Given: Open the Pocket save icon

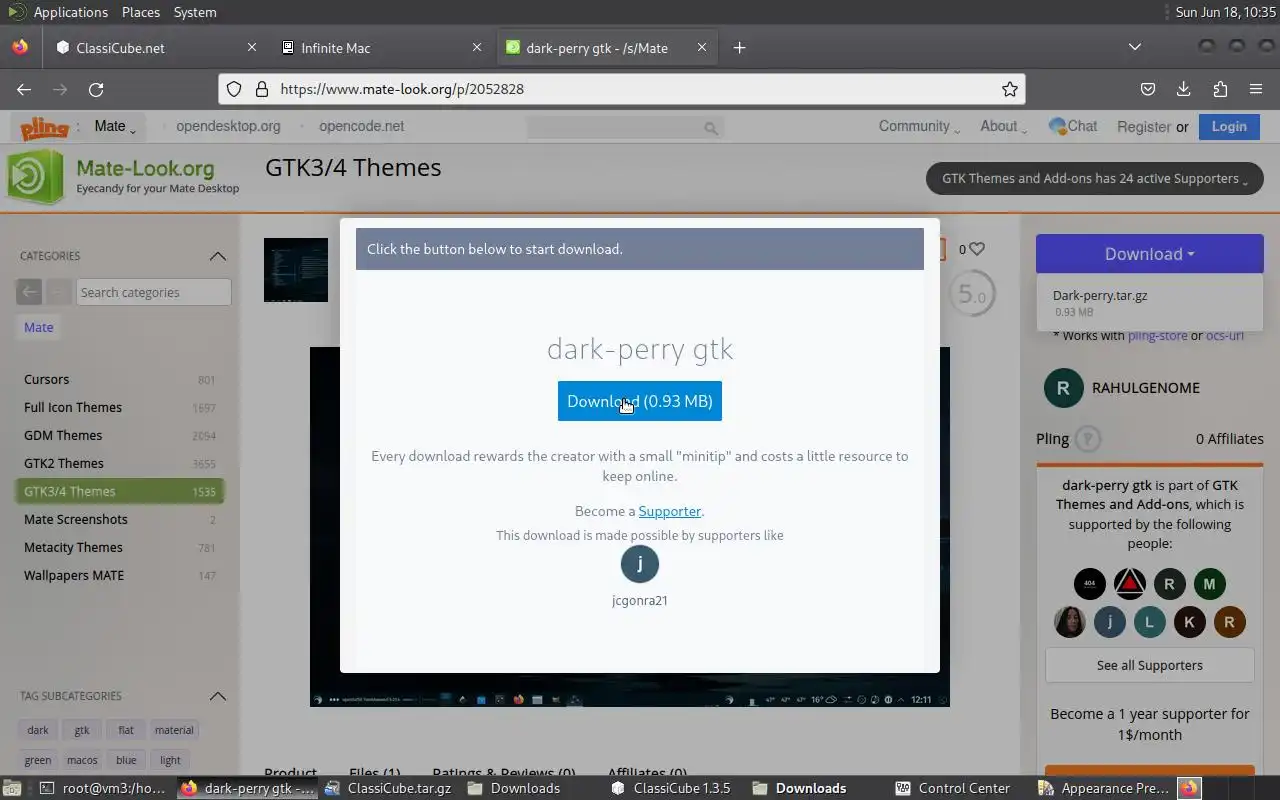Looking at the screenshot, I should 1148,89.
